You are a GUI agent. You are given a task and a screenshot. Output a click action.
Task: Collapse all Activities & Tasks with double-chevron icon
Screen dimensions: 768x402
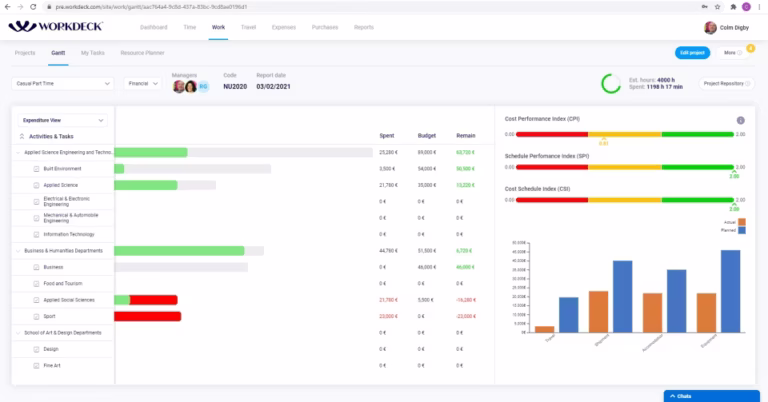point(22,137)
